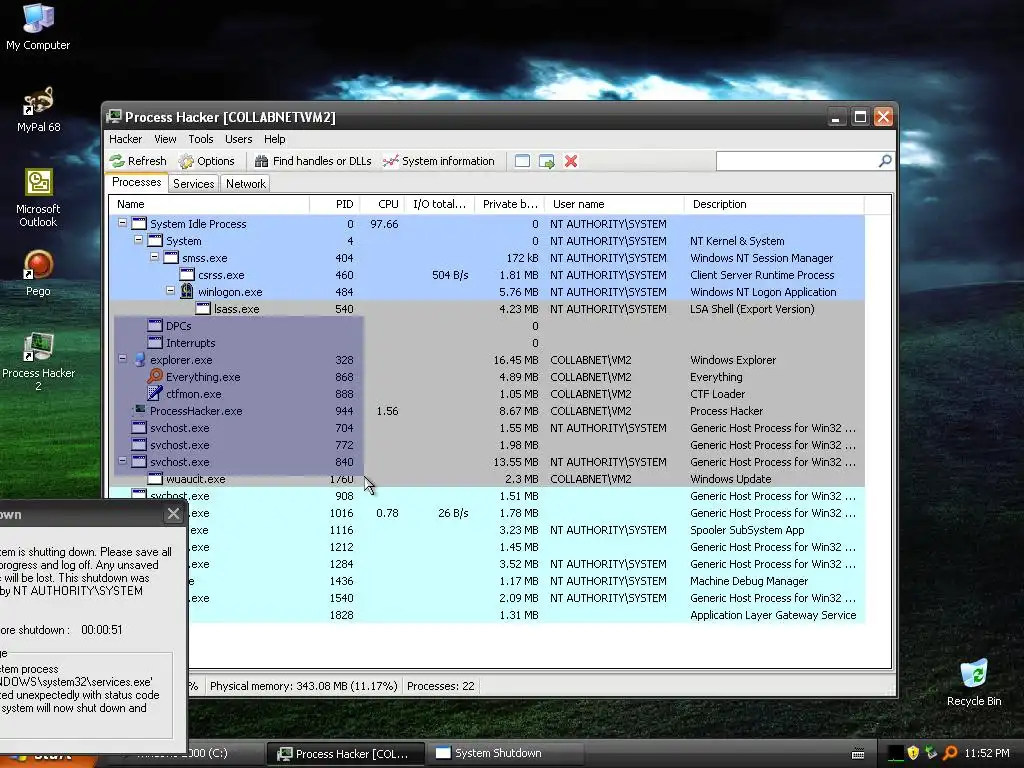Click the search magnifier icon
The image size is (1024, 768).
(885, 161)
